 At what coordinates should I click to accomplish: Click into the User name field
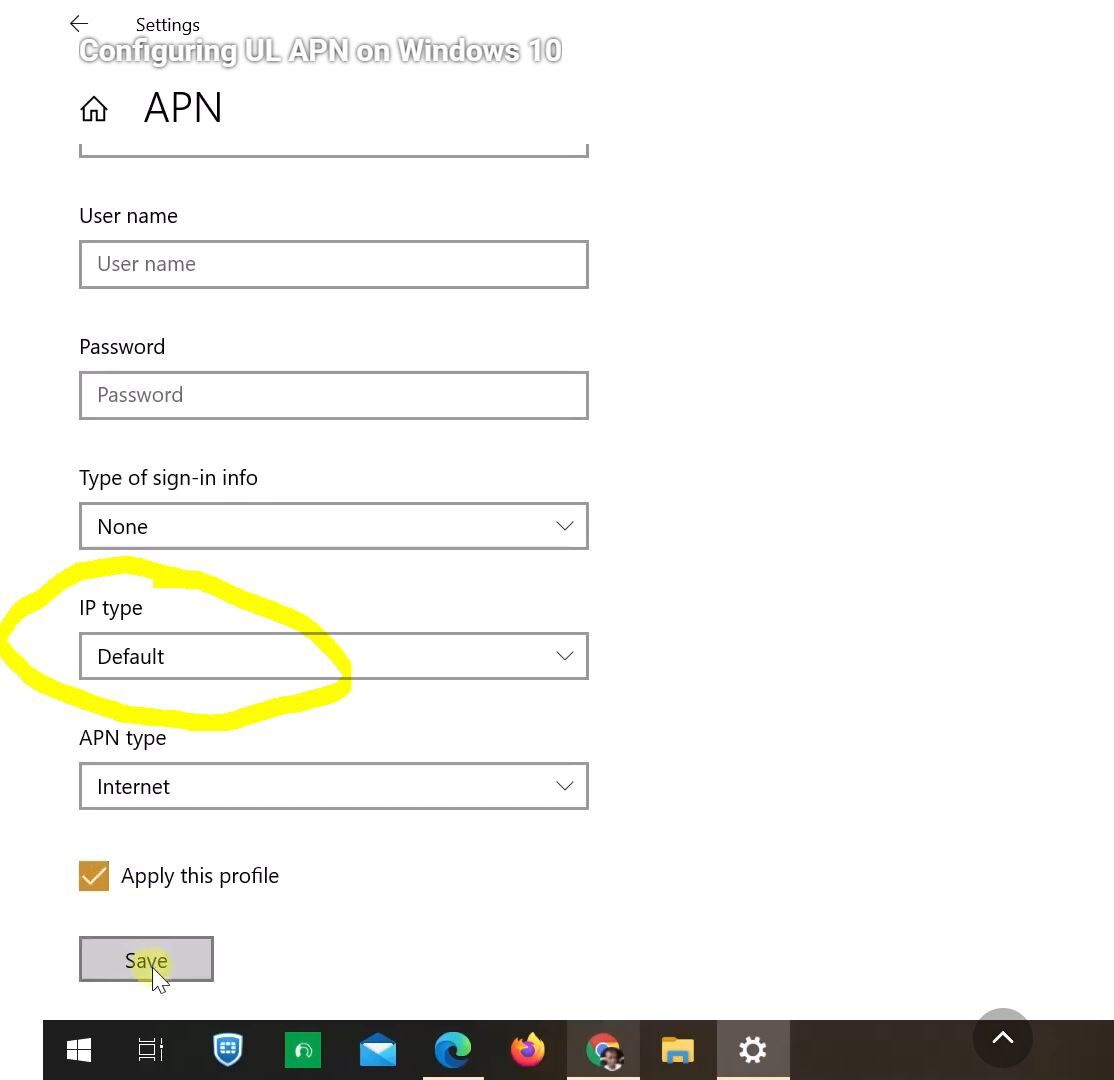(333, 264)
